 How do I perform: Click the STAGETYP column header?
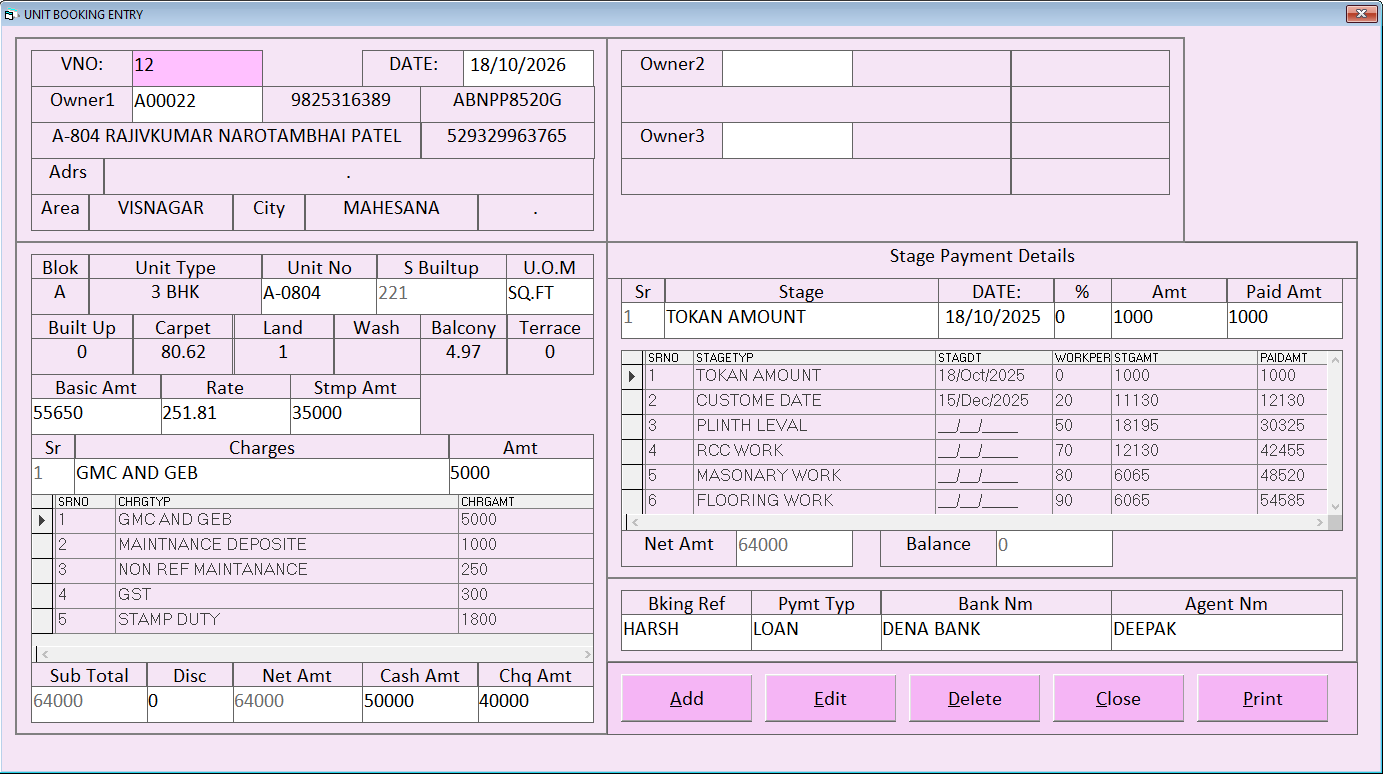pyautogui.click(x=814, y=357)
